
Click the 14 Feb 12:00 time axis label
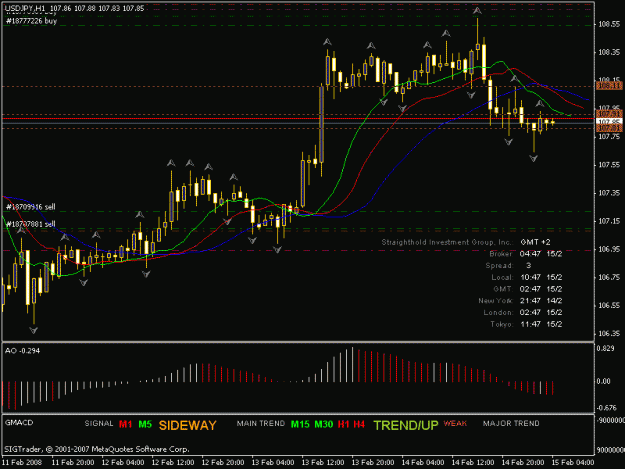click(x=473, y=462)
